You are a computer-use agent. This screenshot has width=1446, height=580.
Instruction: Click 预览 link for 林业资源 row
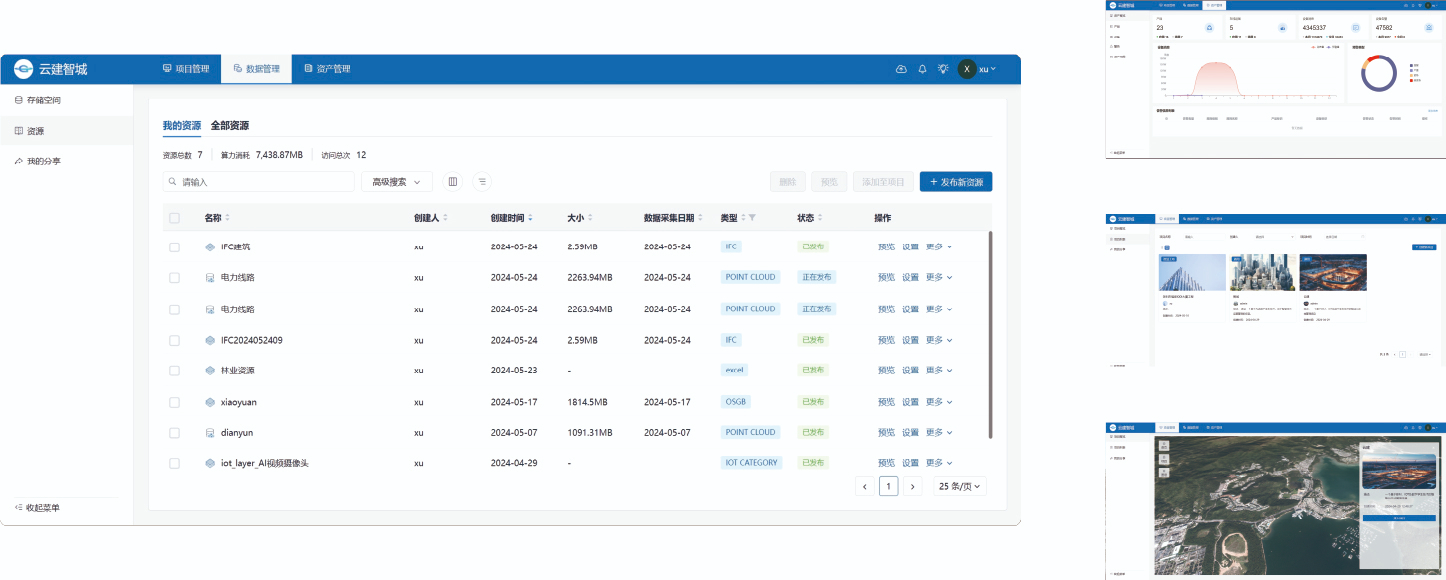pyautogui.click(x=886, y=371)
